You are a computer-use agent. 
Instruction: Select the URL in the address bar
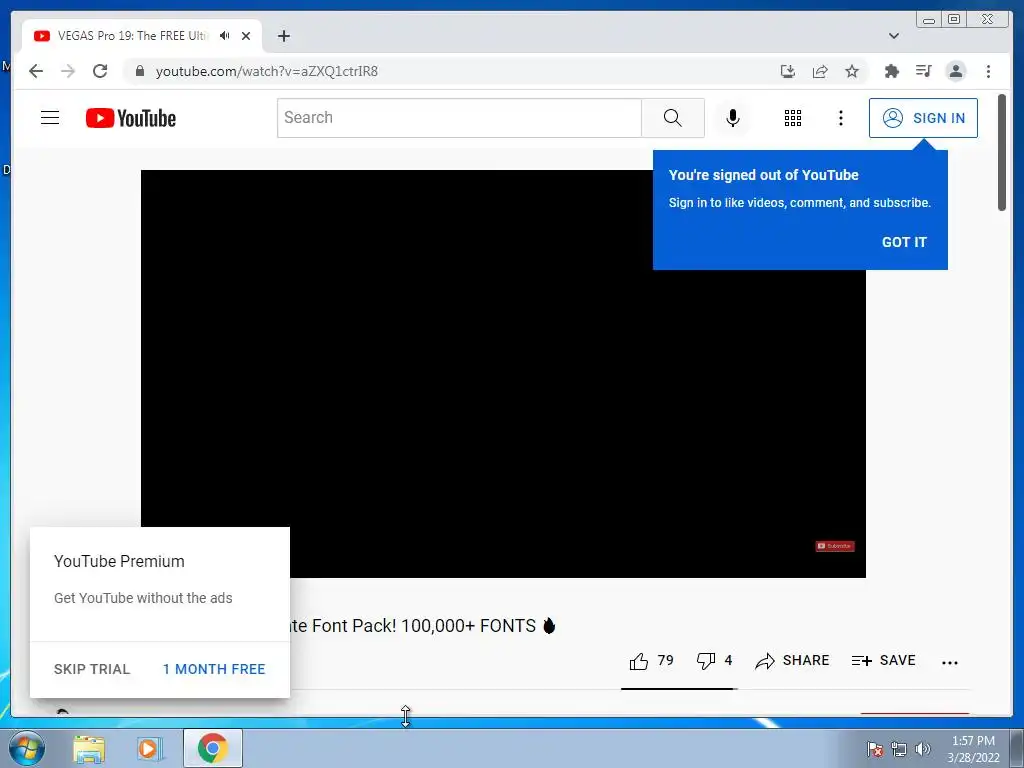point(266,71)
